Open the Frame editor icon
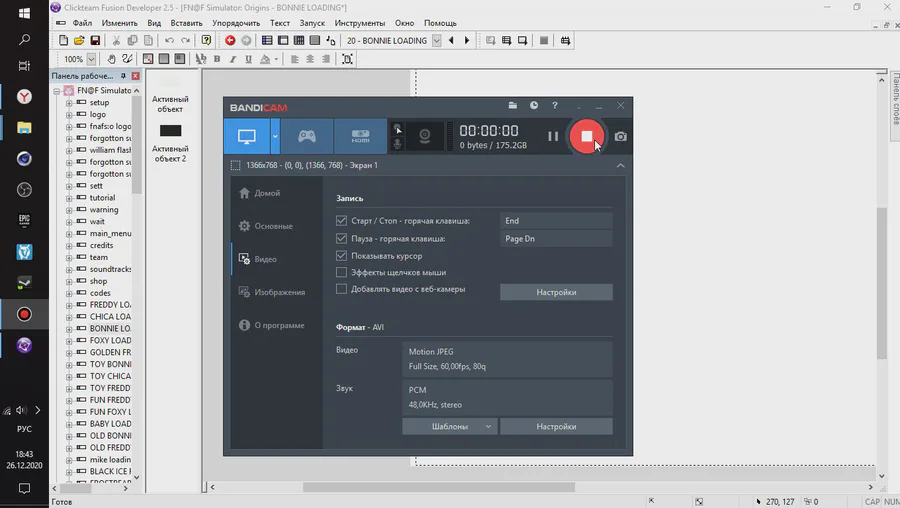The width and height of the screenshot is (900, 508). [x=283, y=40]
